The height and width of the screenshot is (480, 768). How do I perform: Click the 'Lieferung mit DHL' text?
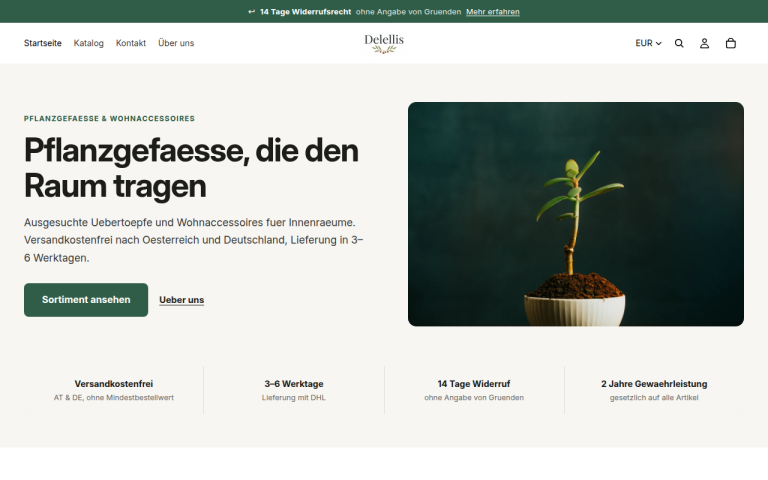[293, 398]
